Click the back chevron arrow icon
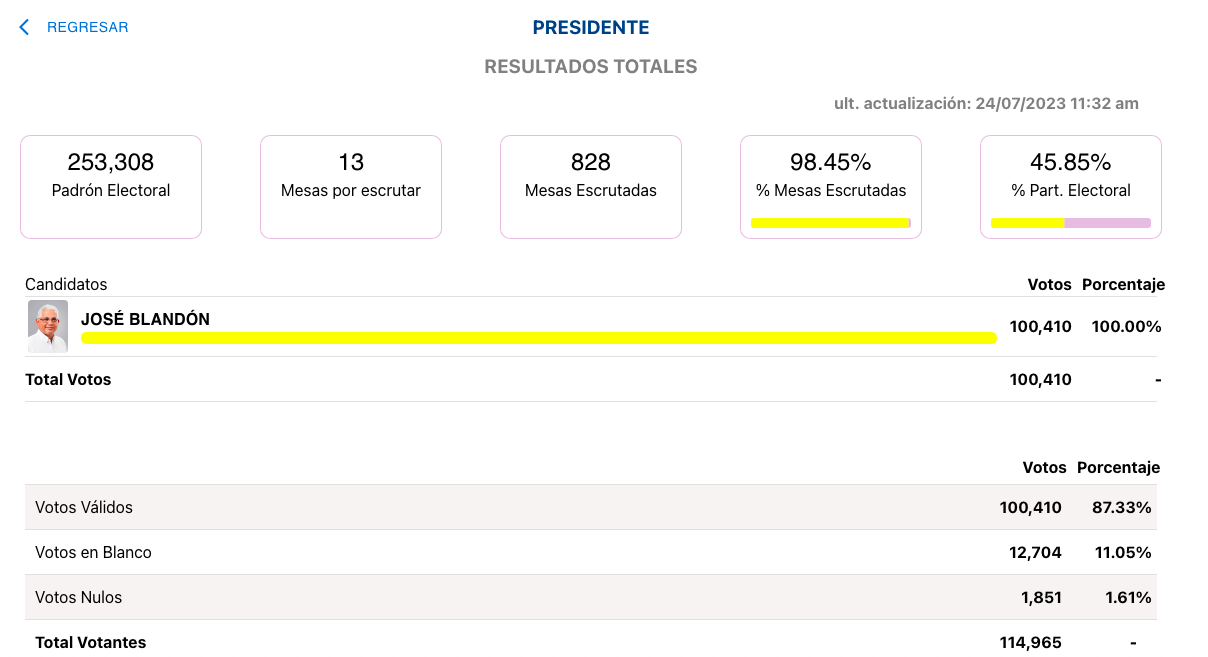Image resolution: width=1208 pixels, height=657 pixels. (x=24, y=27)
